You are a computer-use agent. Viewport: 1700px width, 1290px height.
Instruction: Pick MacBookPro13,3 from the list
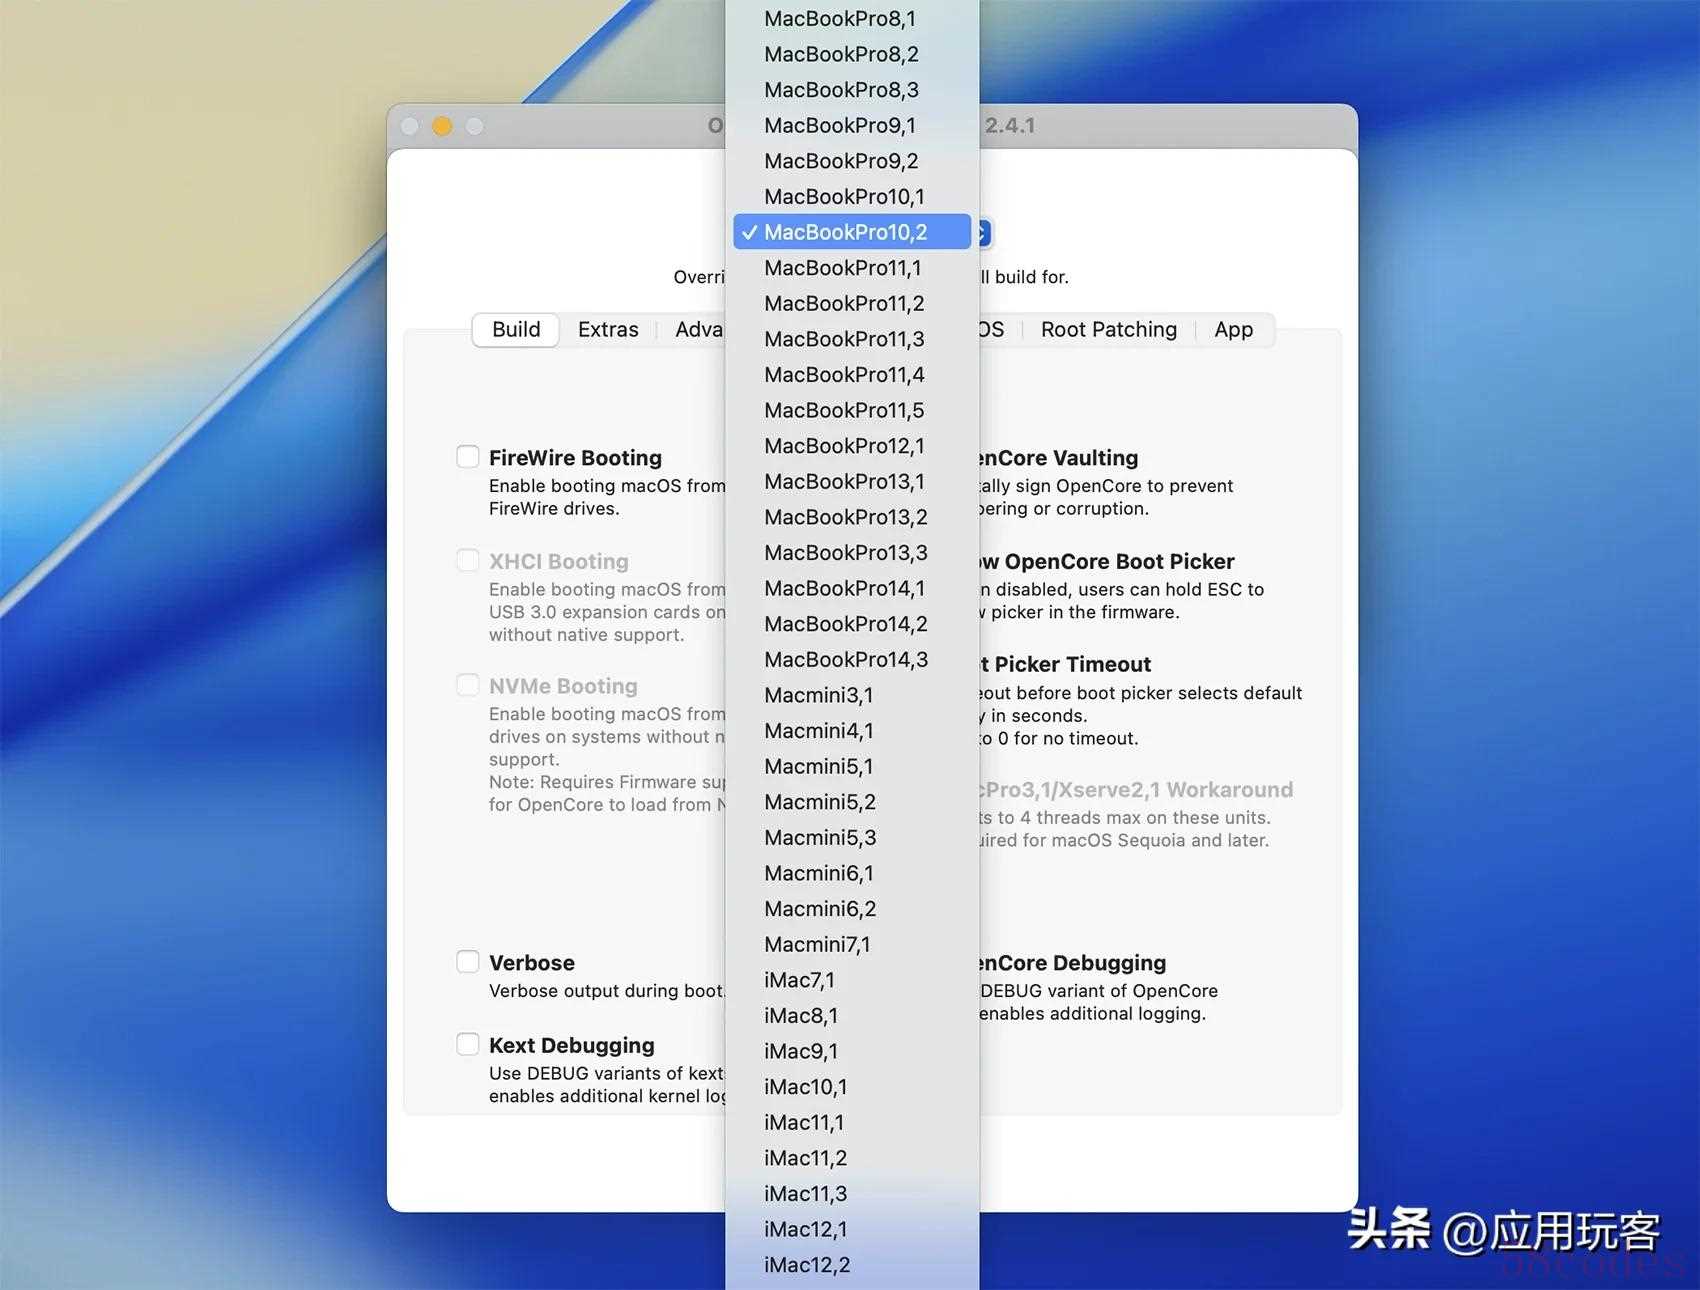pos(852,553)
